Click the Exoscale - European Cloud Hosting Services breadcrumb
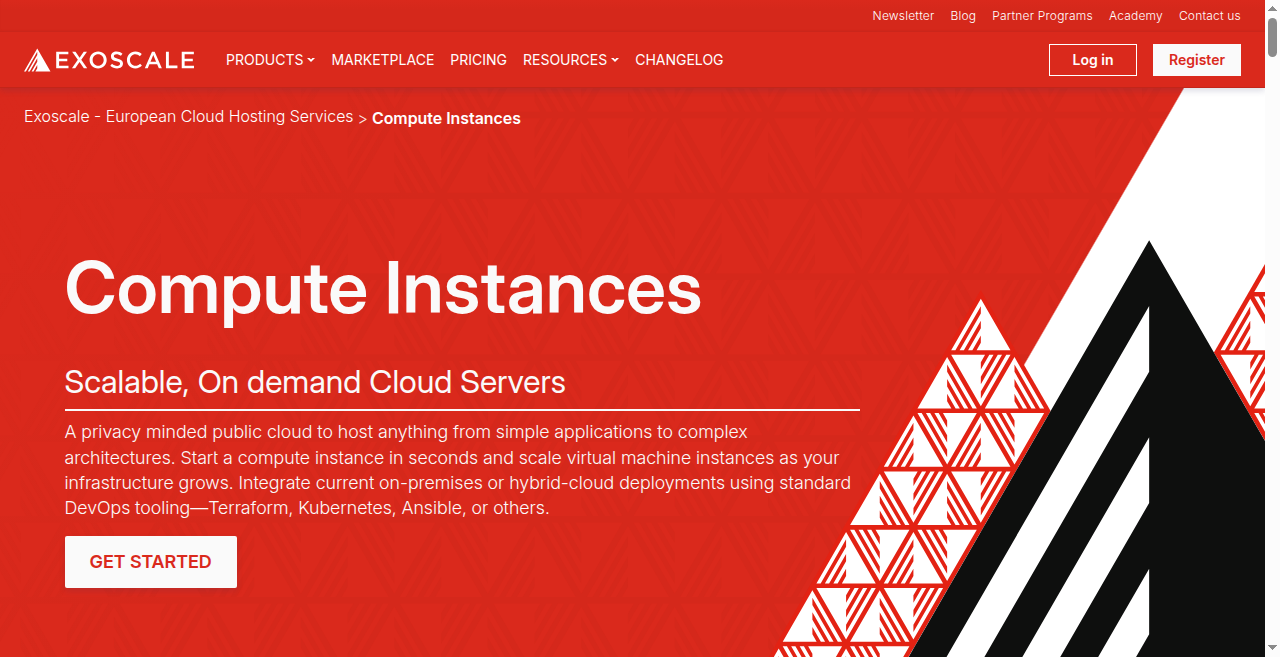1280x657 pixels. pos(189,117)
